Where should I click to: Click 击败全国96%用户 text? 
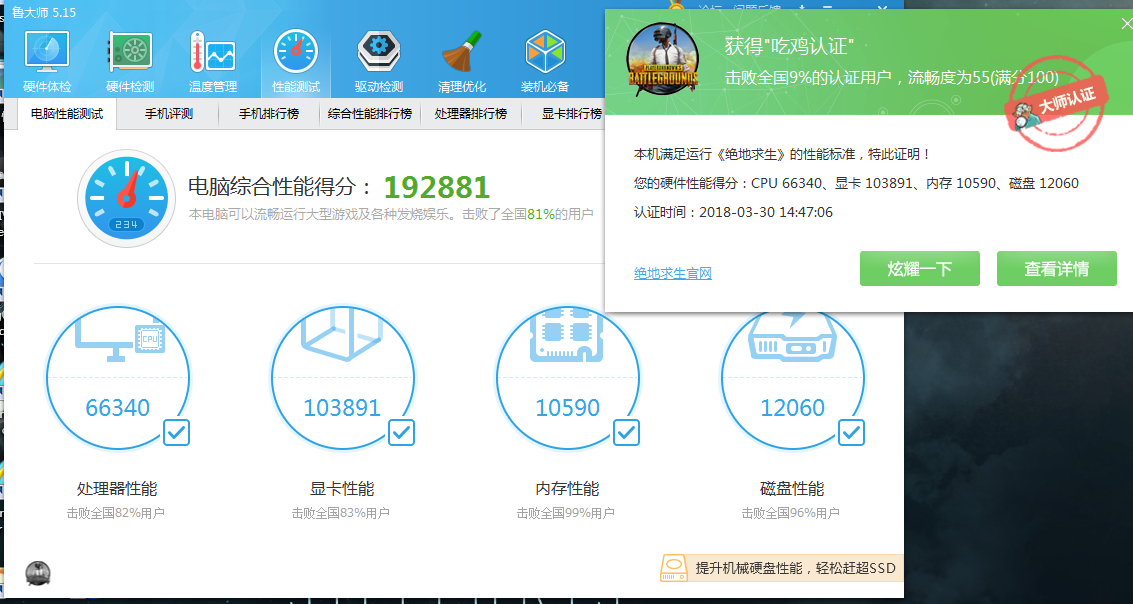[790, 513]
